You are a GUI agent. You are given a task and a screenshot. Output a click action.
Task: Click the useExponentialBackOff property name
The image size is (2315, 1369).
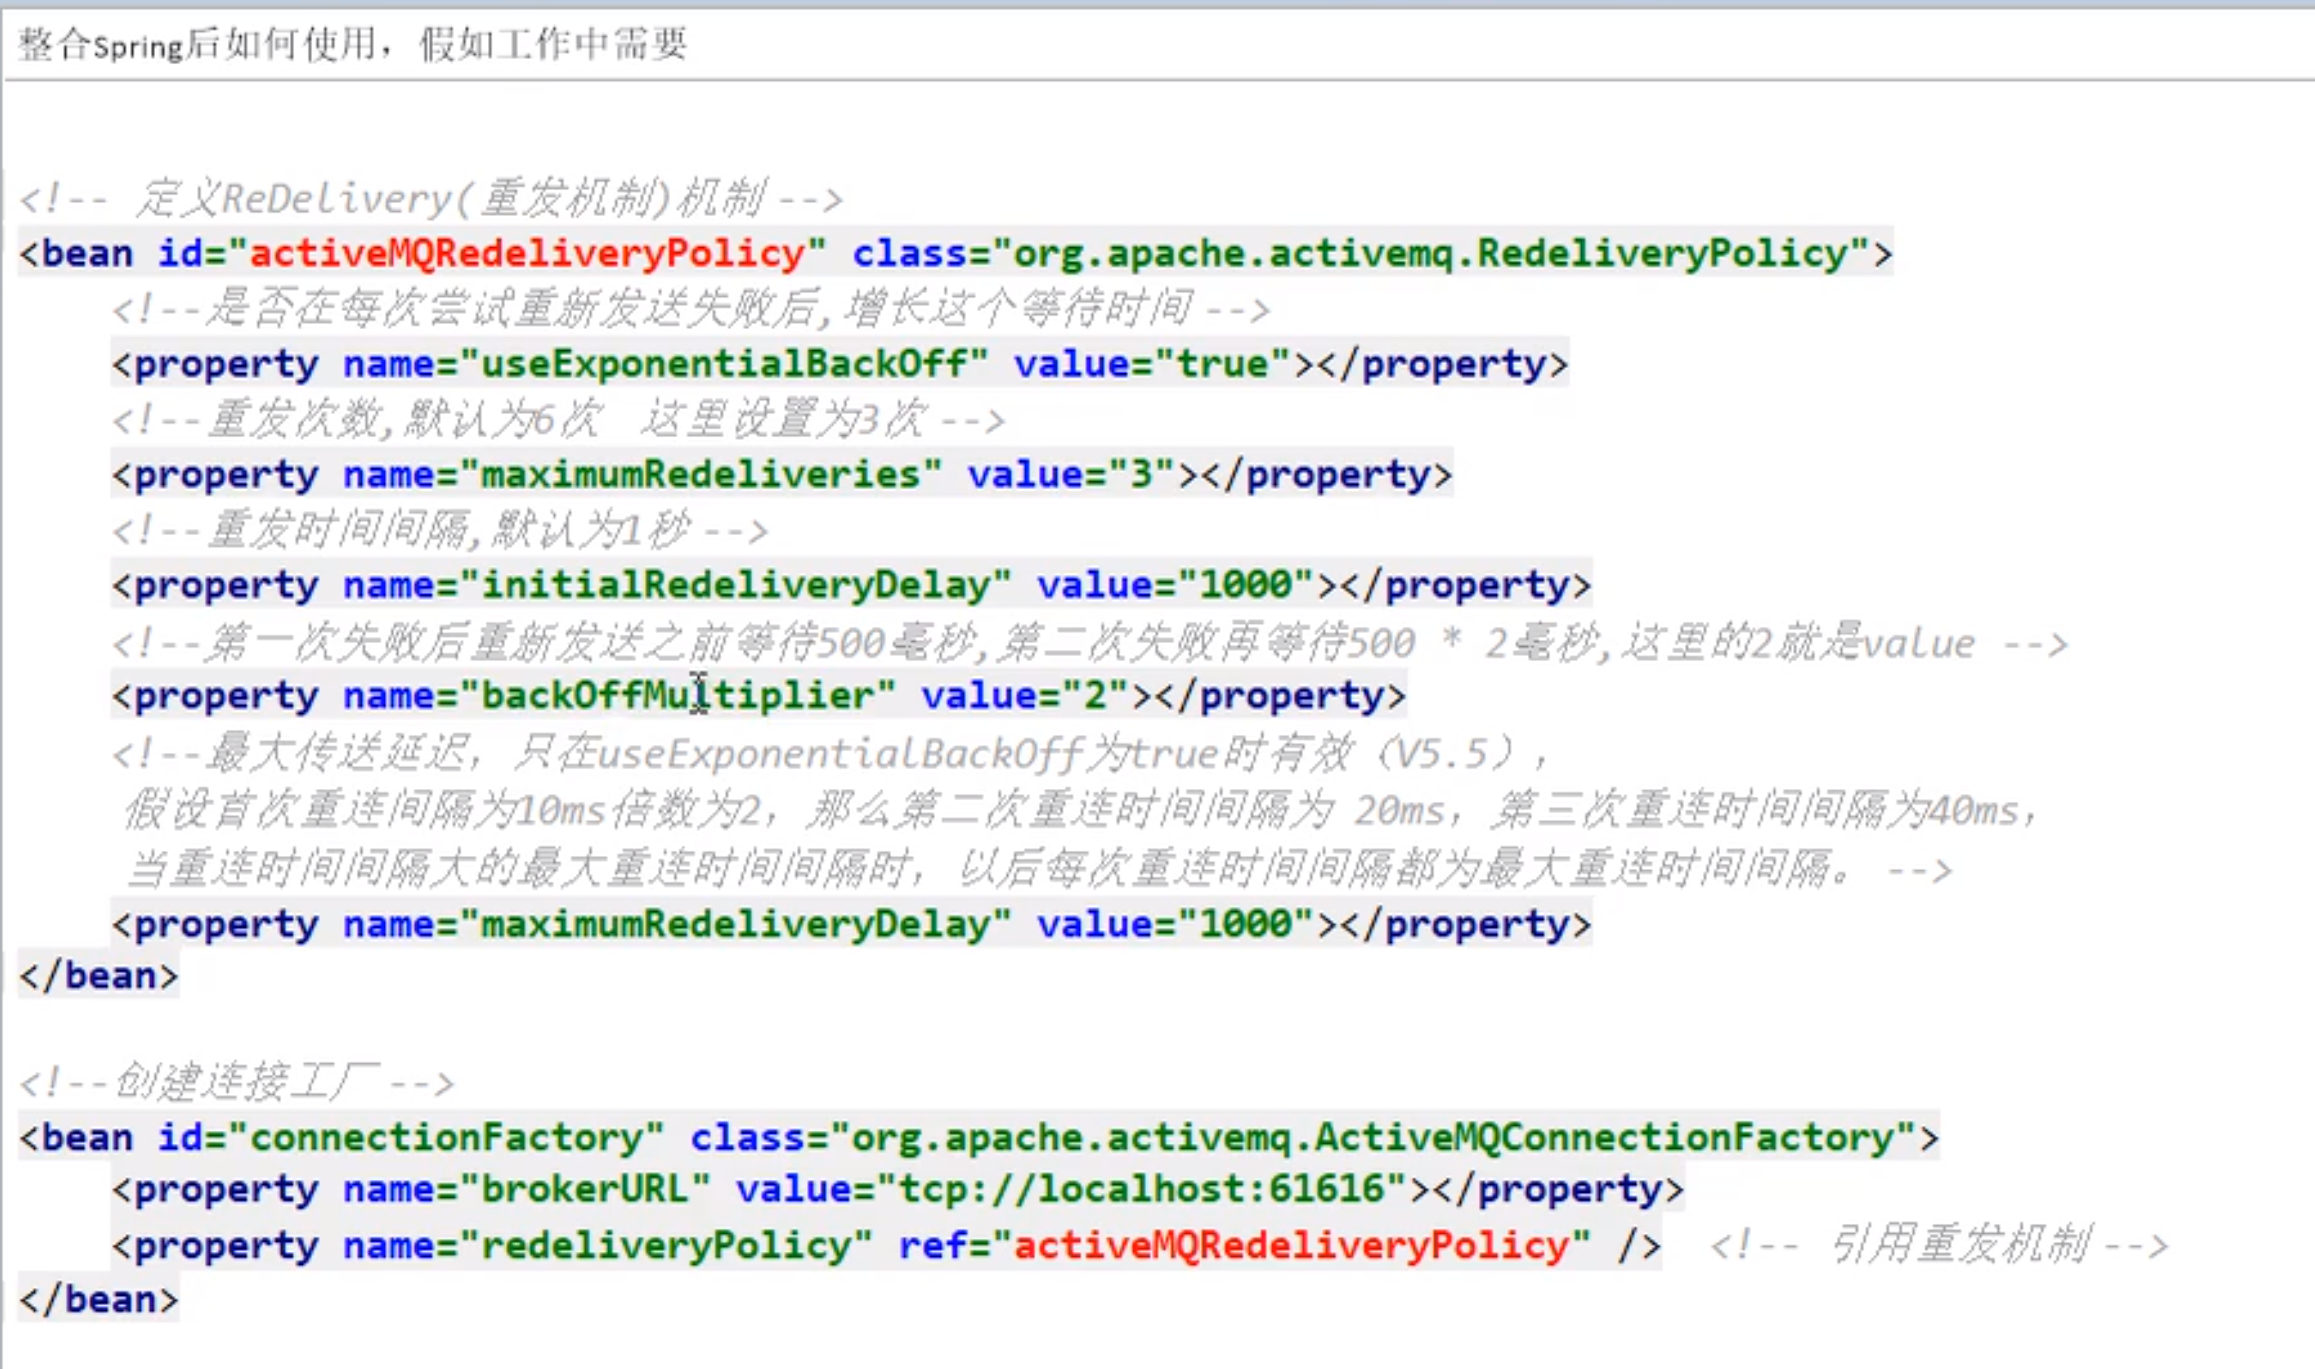pos(724,364)
